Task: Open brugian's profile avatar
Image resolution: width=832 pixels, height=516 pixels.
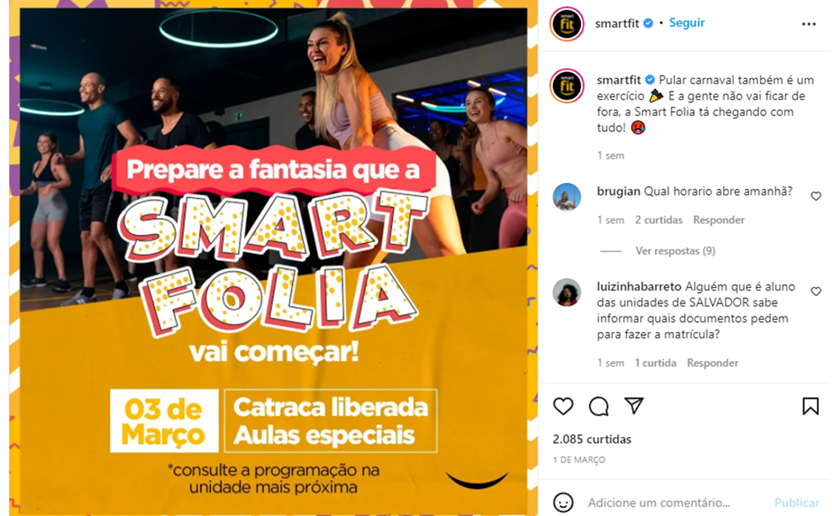Action: (x=567, y=197)
